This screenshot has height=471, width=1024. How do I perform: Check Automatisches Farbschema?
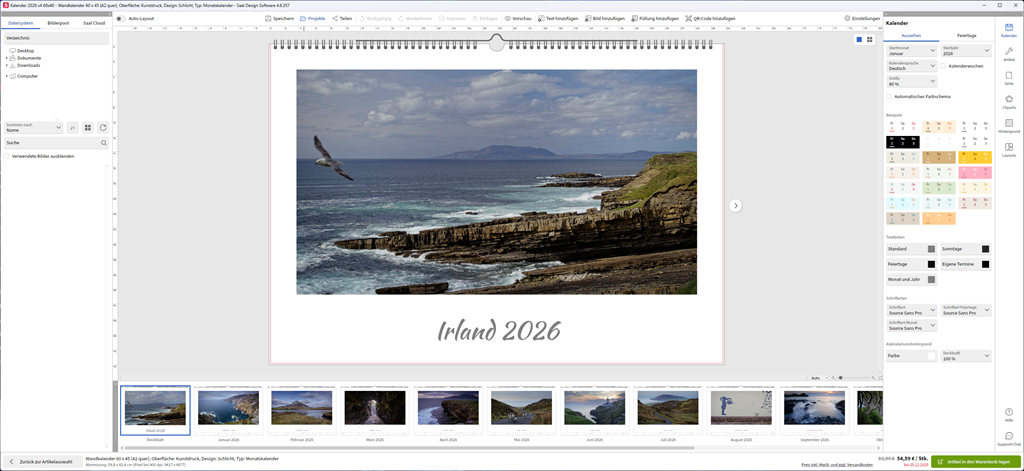click(889, 96)
